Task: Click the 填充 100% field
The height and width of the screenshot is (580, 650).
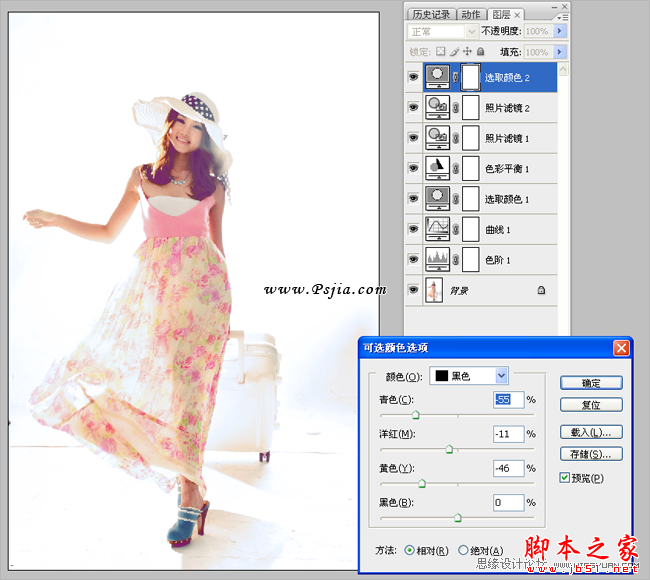Action: point(538,52)
